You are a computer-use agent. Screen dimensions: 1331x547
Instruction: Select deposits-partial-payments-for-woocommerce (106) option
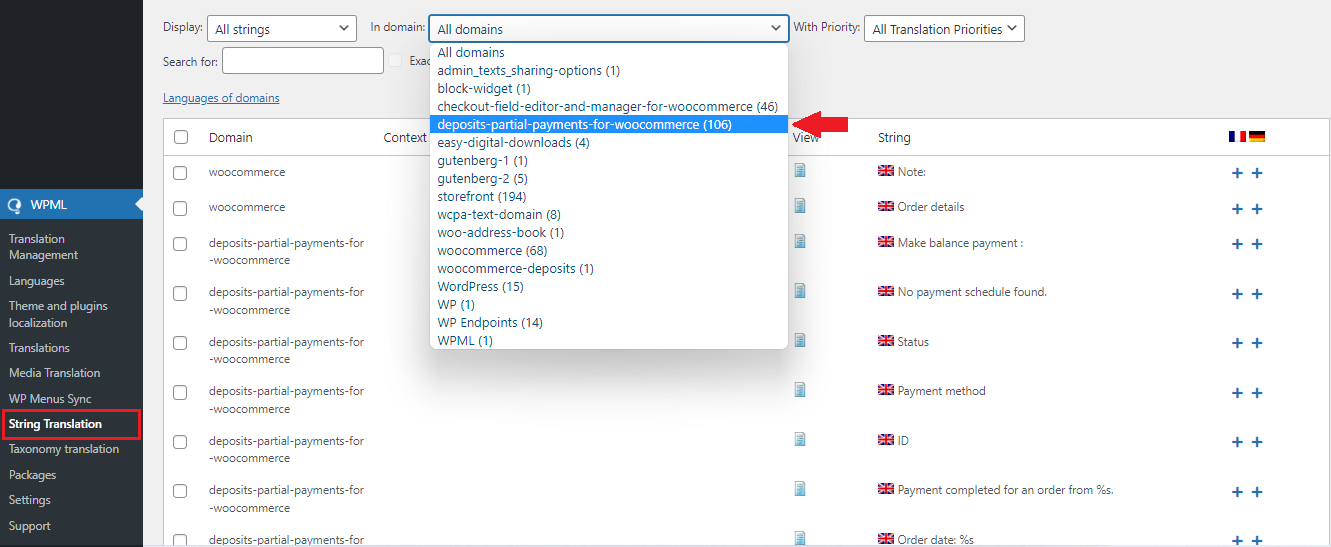coord(609,125)
